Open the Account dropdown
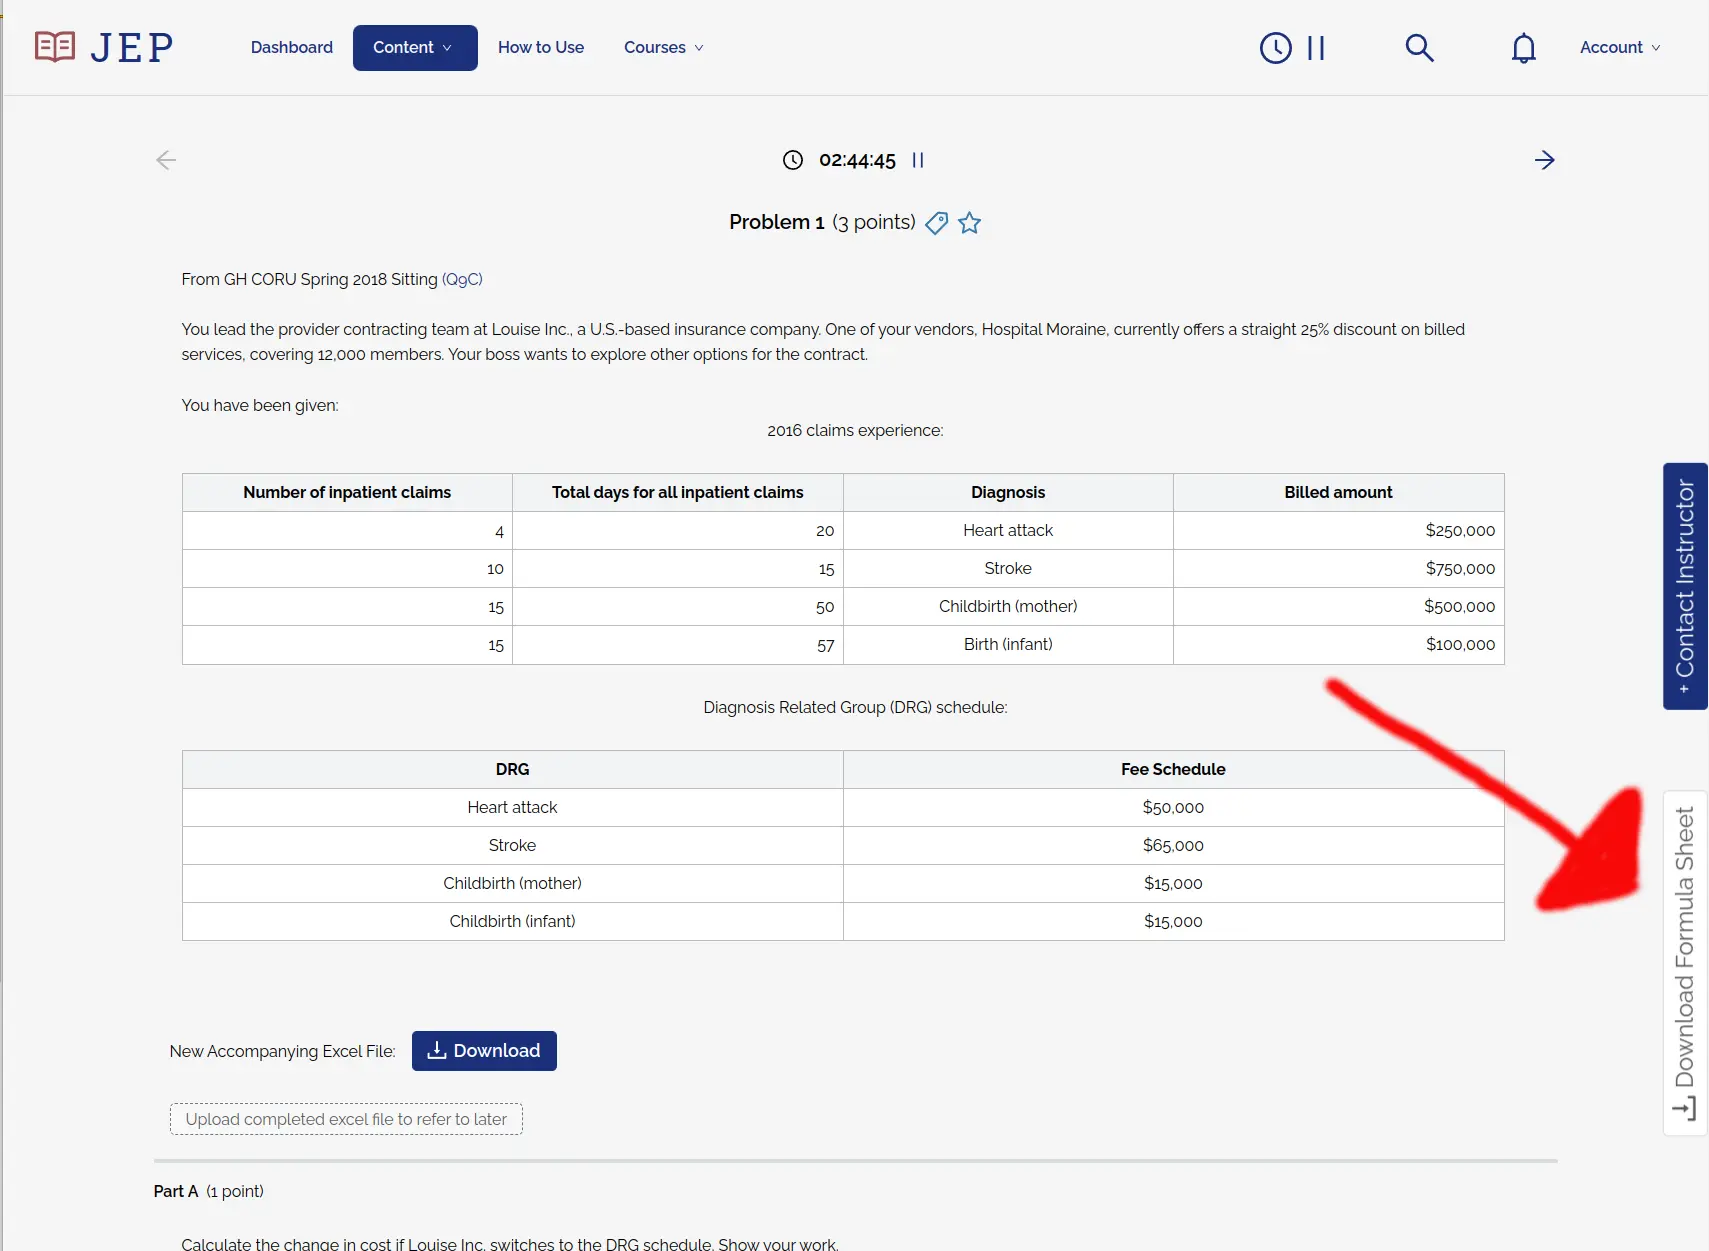 [1617, 47]
